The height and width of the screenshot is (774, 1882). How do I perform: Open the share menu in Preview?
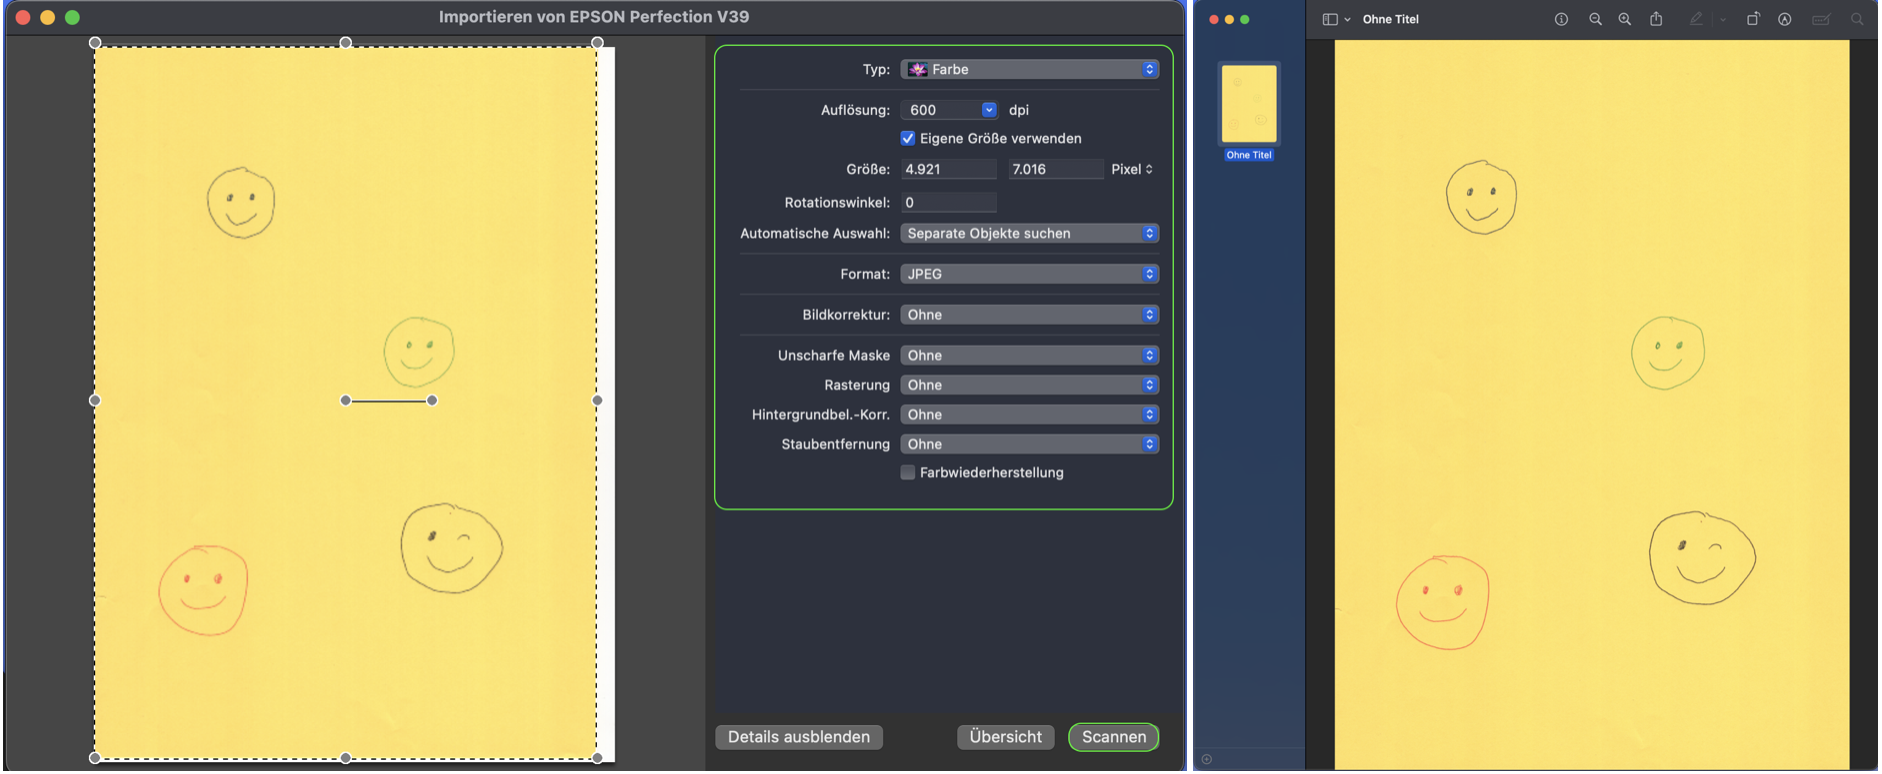pos(1656,19)
